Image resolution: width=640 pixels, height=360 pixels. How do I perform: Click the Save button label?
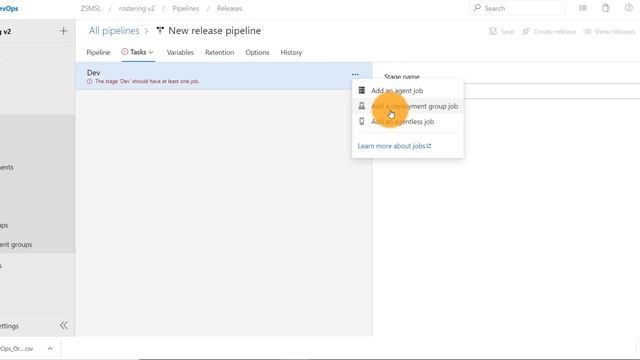(507, 31)
